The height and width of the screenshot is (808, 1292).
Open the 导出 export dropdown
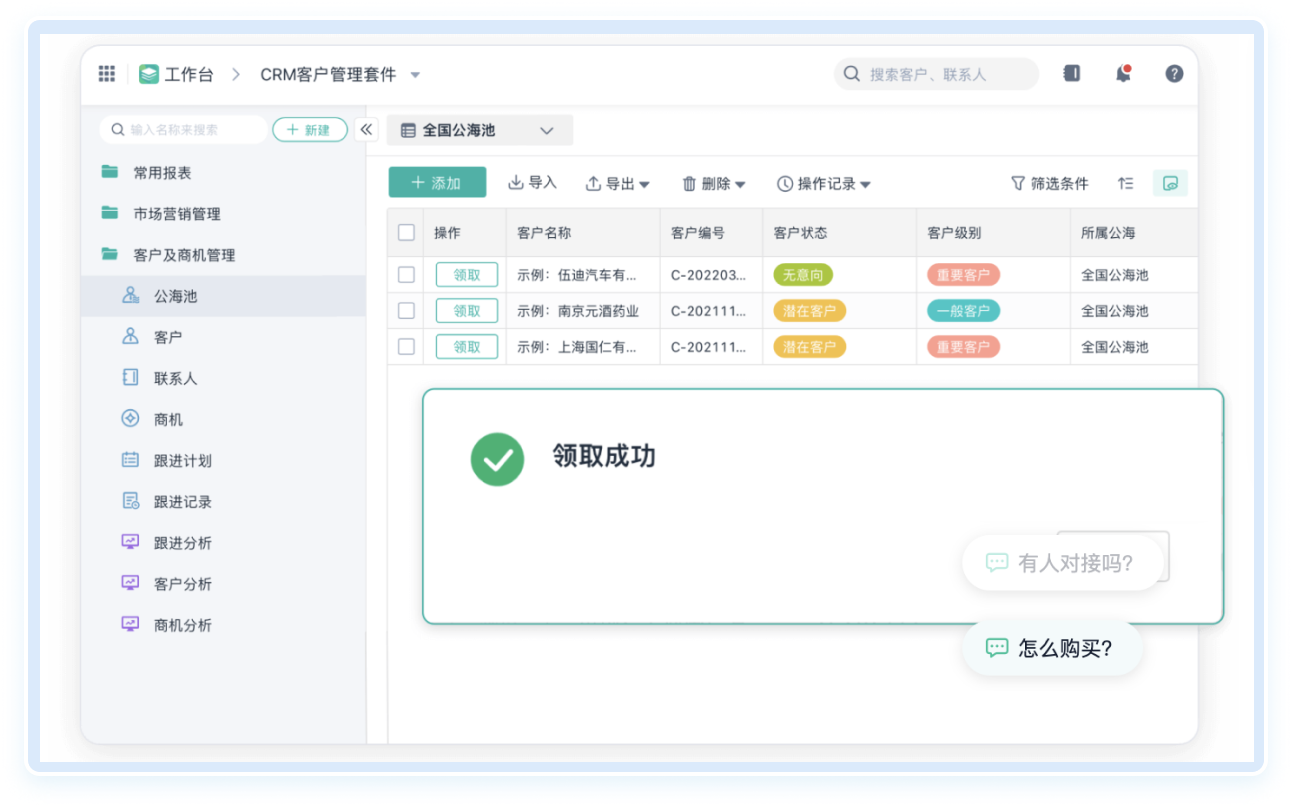(618, 183)
